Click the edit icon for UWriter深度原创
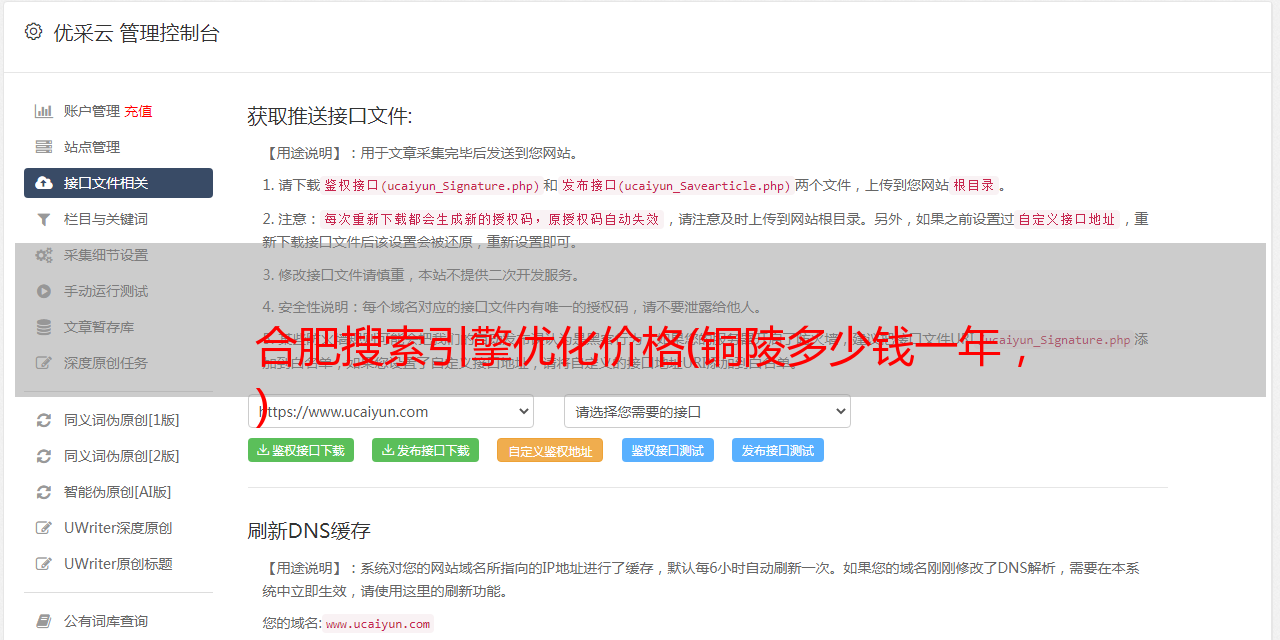Image resolution: width=1280 pixels, height=640 pixels. click(x=44, y=528)
